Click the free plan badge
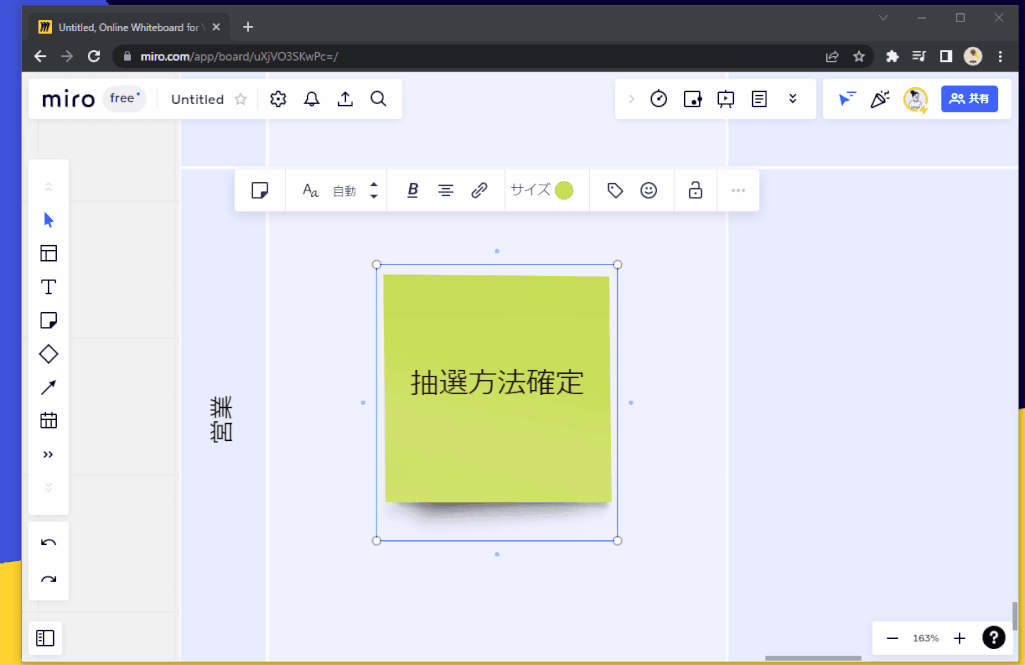Viewport: 1025px width, 665px height. [x=124, y=99]
